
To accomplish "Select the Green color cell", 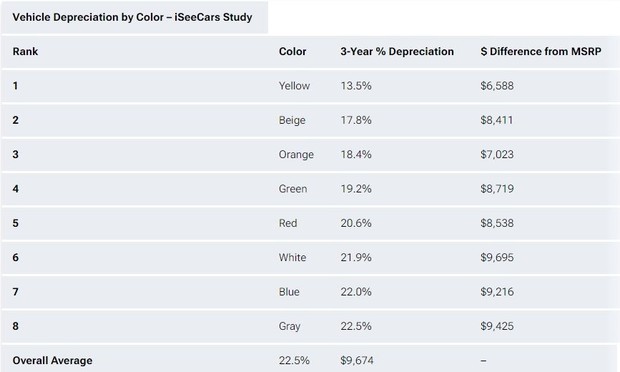I will pyautogui.click(x=293, y=189).
